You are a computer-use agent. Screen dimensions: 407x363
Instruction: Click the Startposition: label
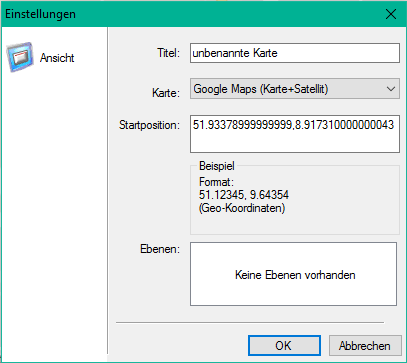[x=149, y=125]
